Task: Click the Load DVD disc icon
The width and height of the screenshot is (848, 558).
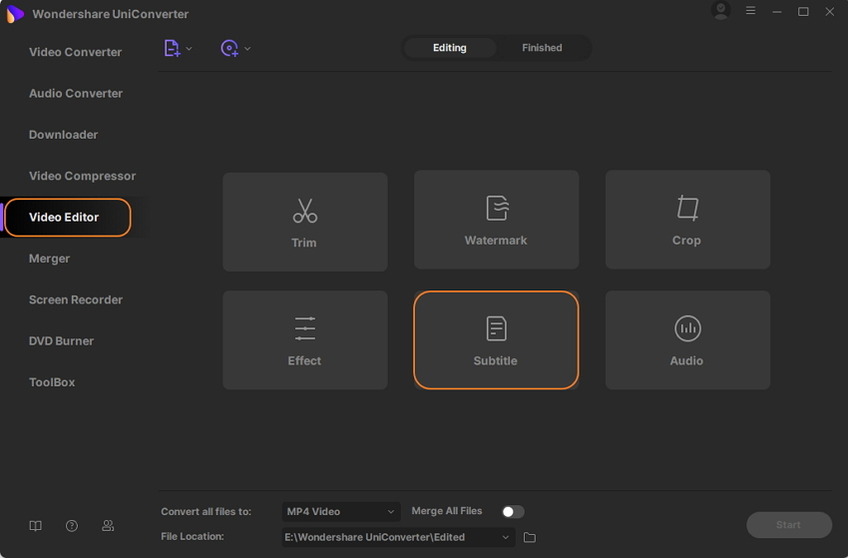Action: pos(229,48)
